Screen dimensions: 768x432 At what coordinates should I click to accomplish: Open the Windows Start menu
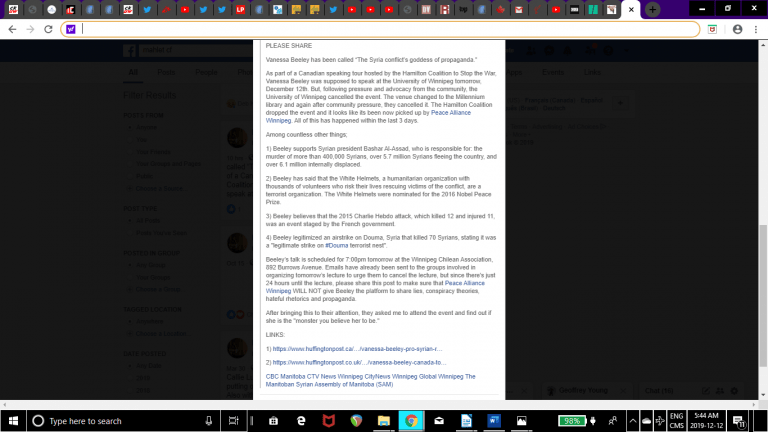[14, 421]
